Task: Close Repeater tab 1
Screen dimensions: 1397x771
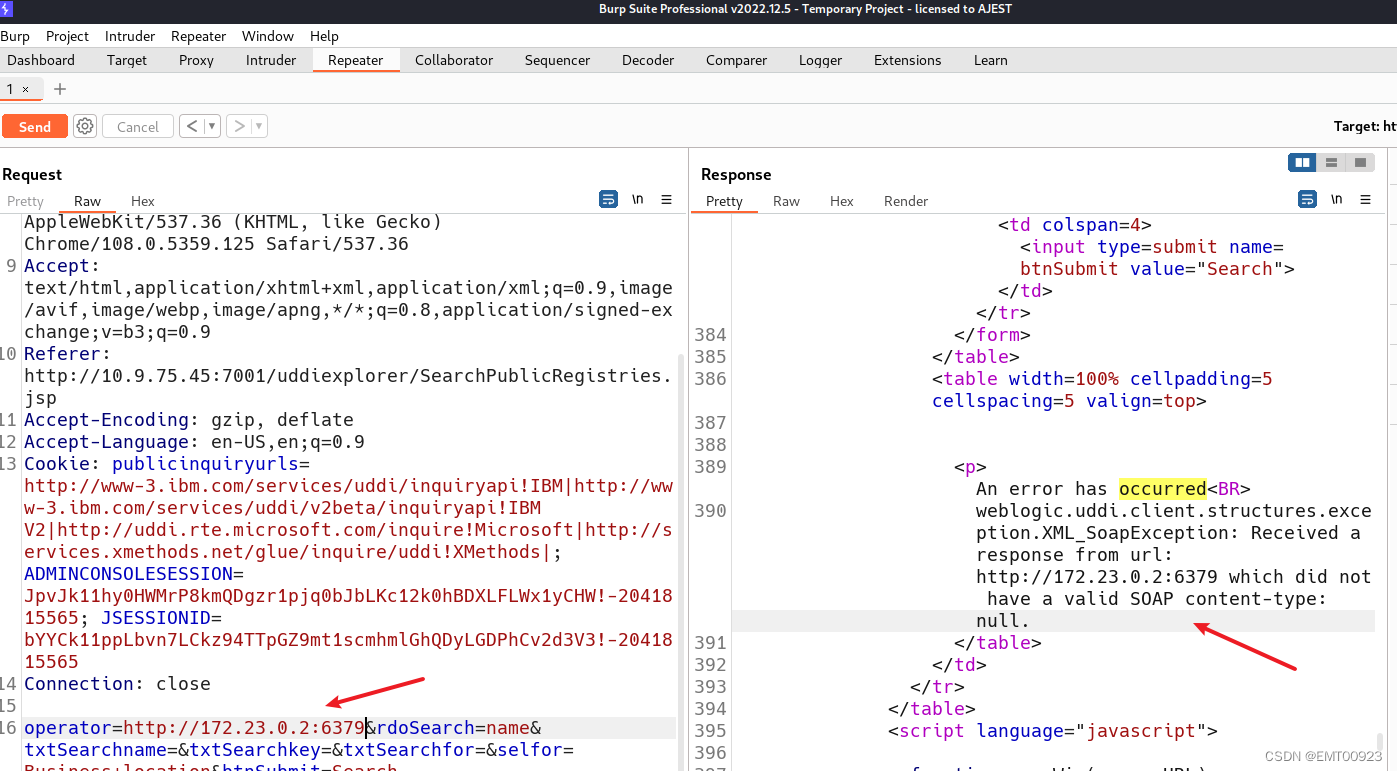Action: tap(26, 90)
